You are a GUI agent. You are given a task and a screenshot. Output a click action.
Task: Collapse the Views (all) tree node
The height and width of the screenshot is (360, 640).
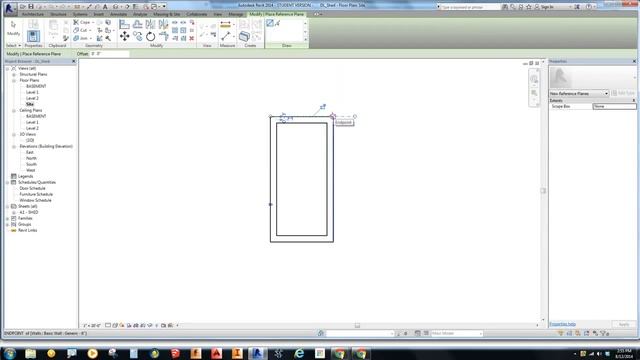coord(7,69)
